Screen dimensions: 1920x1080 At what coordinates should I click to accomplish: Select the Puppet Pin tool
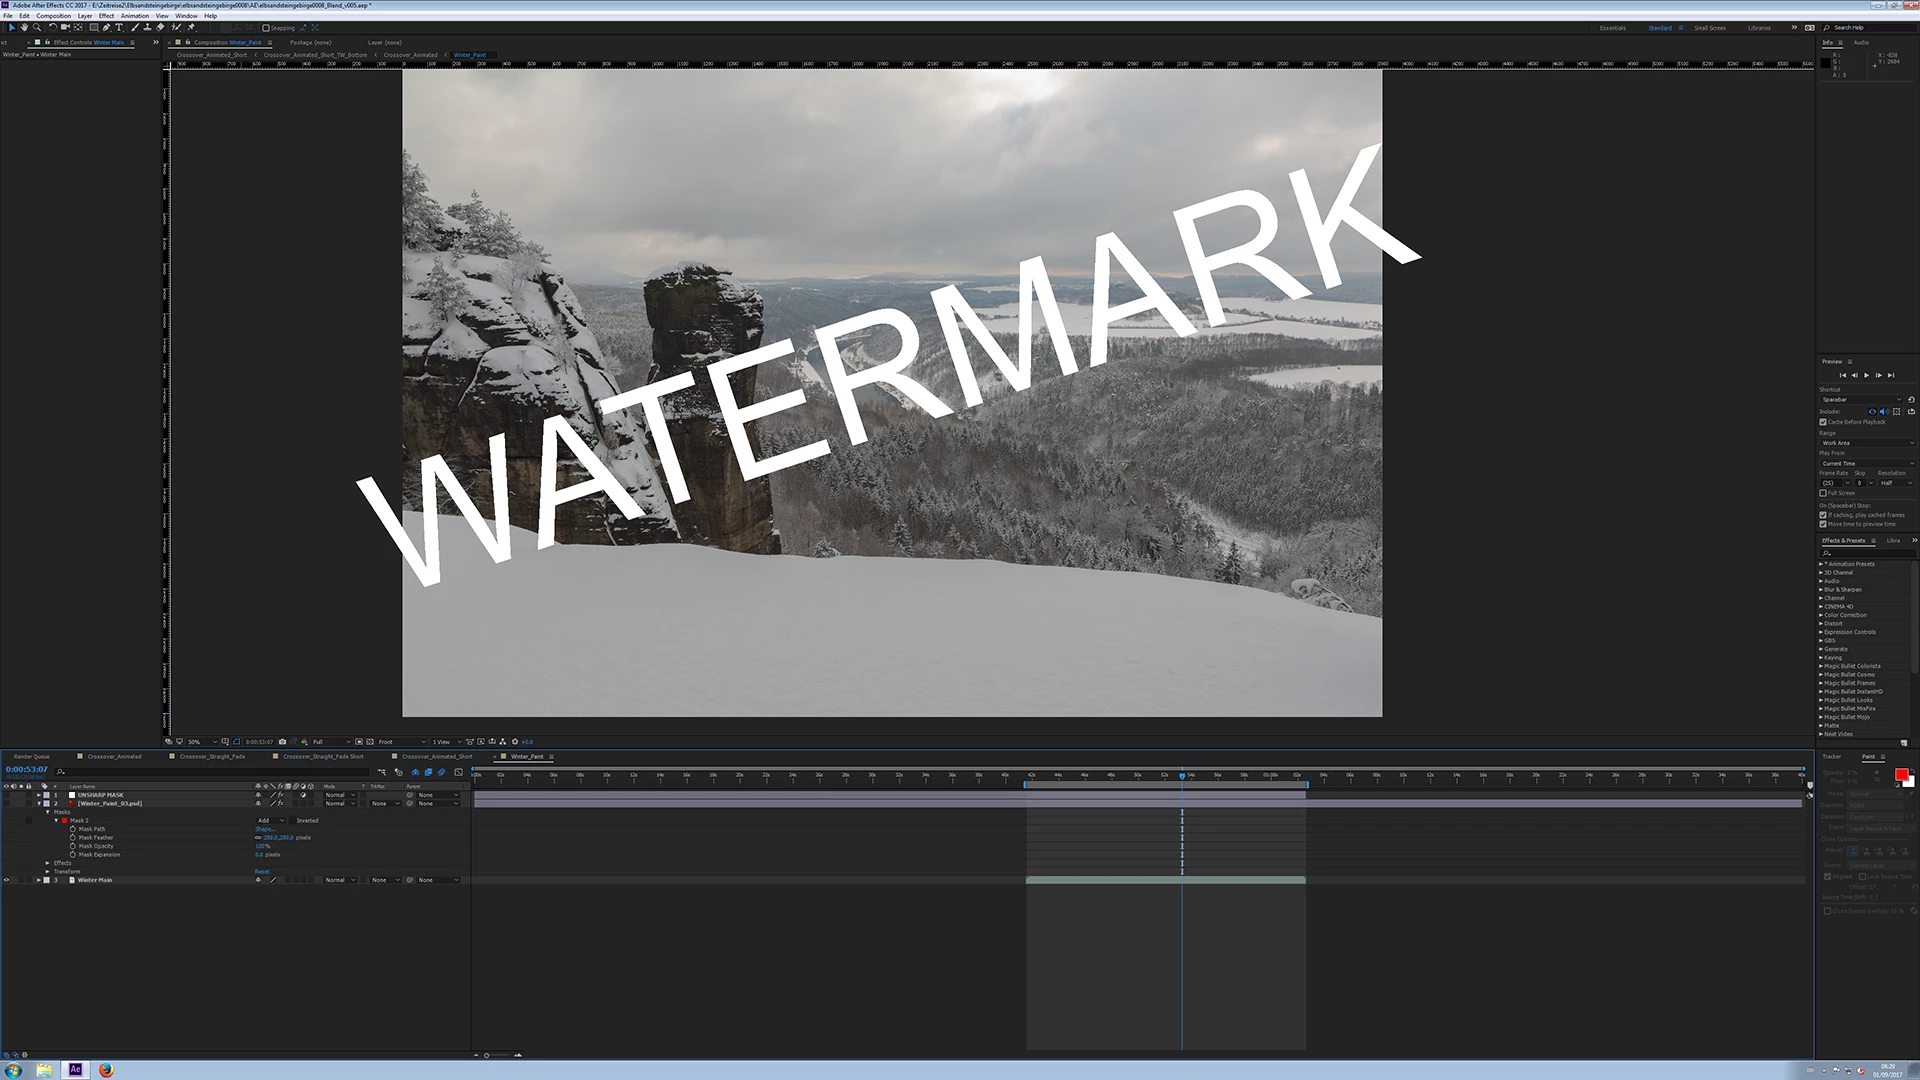pos(191,28)
